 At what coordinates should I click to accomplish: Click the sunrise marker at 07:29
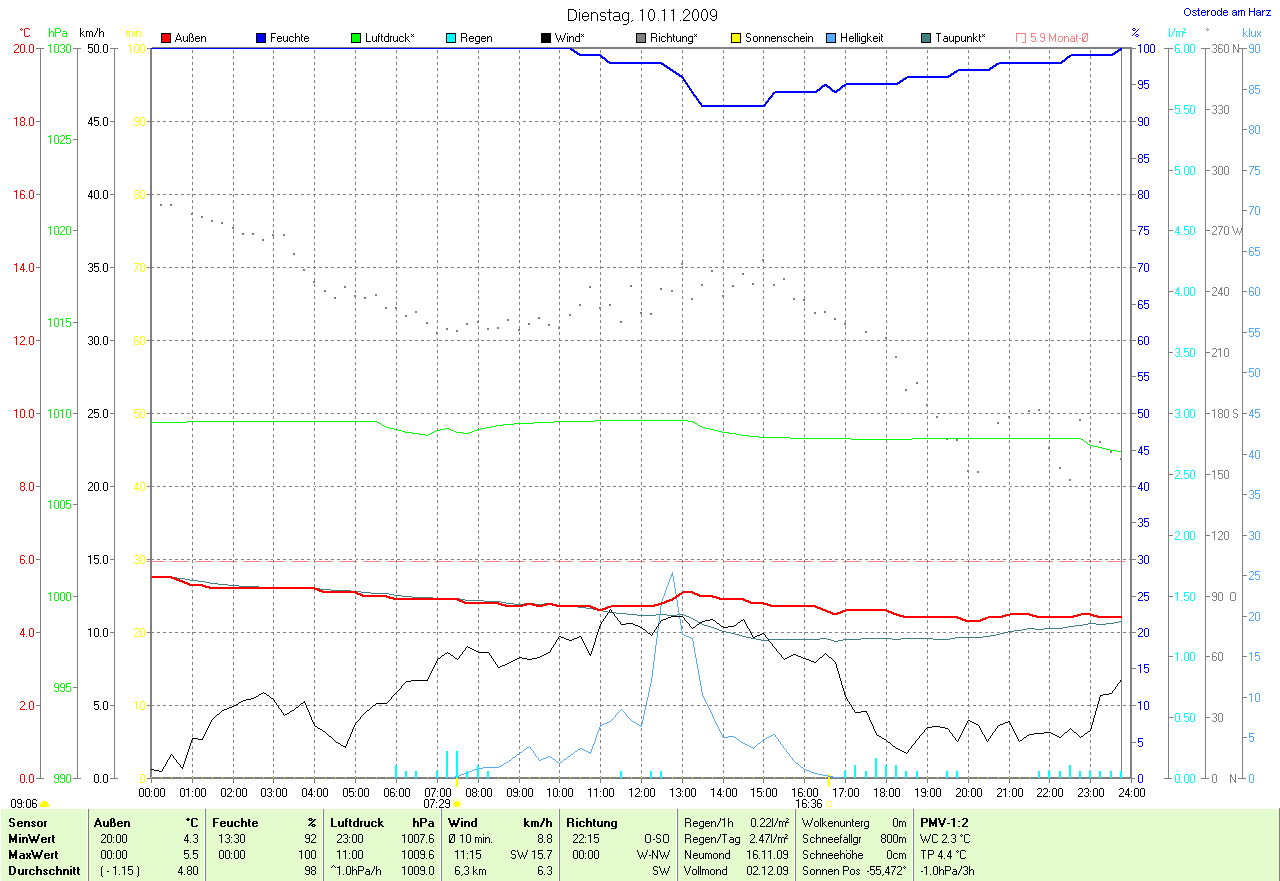(x=457, y=803)
